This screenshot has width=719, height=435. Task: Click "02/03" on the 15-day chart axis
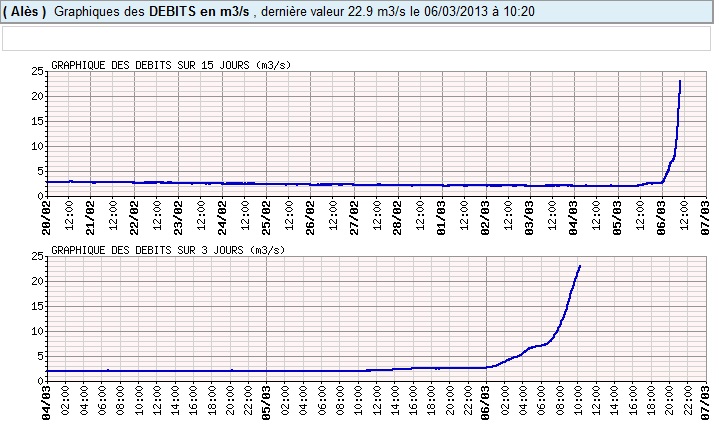[486, 218]
